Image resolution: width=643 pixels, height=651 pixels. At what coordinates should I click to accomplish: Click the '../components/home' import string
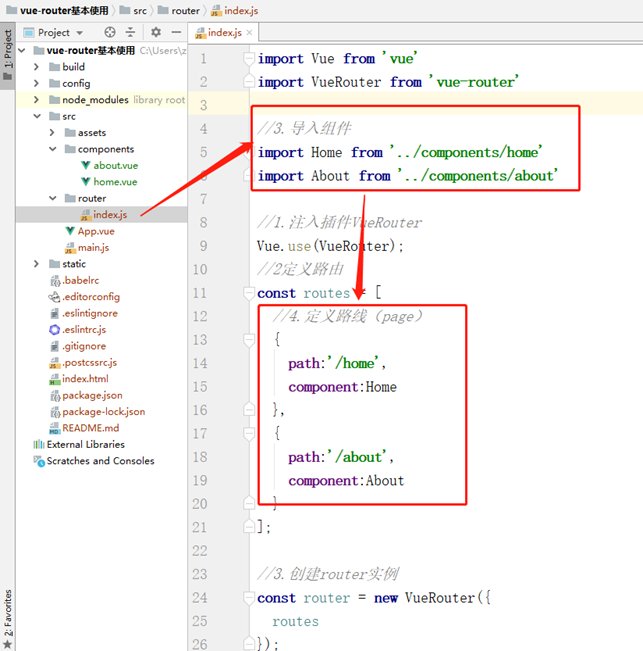click(x=466, y=152)
